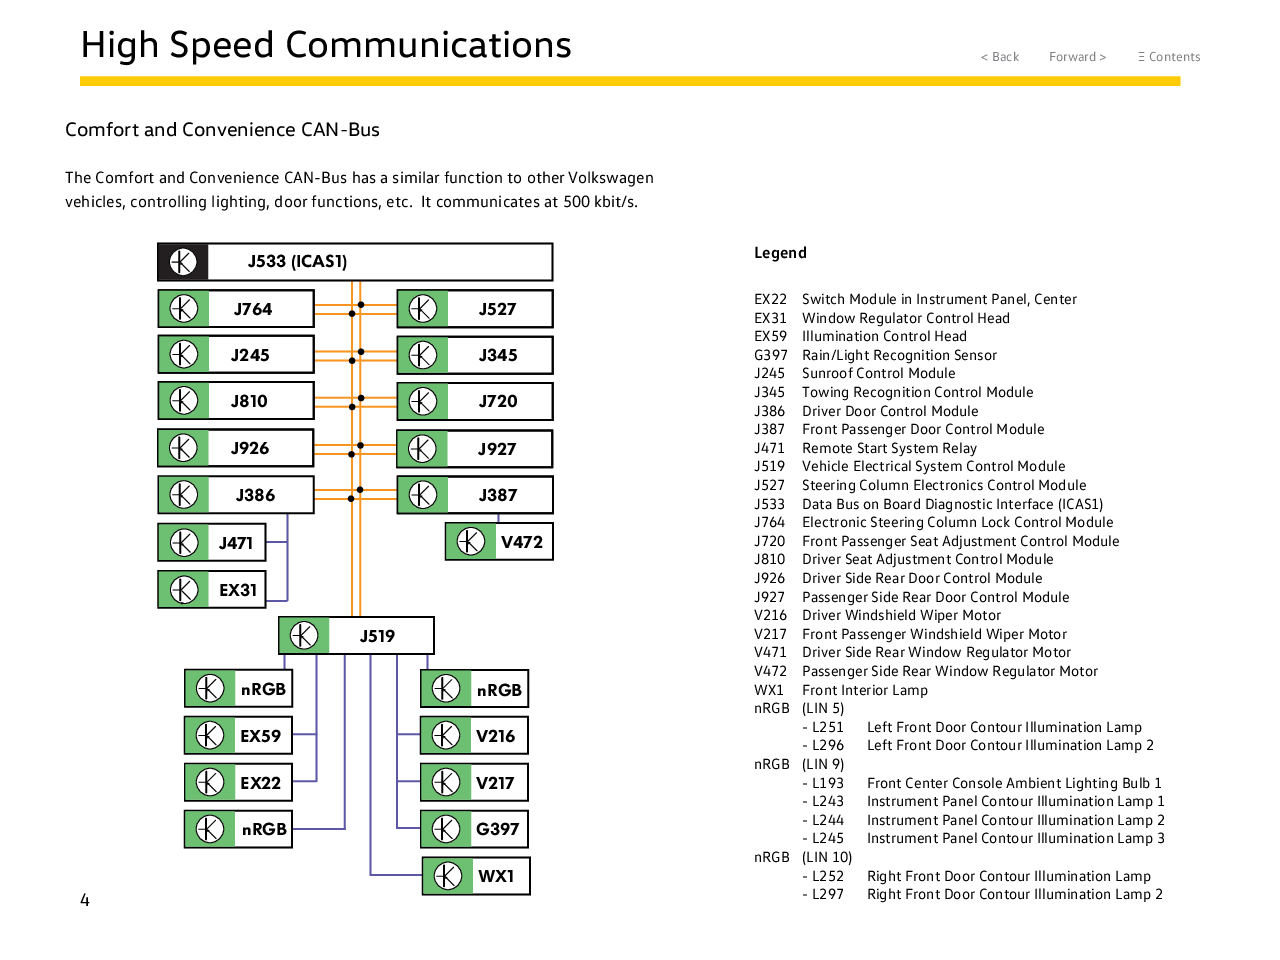
Task: Click the Comfort and Convenience CAN-Bus heading
Action: click(x=222, y=130)
